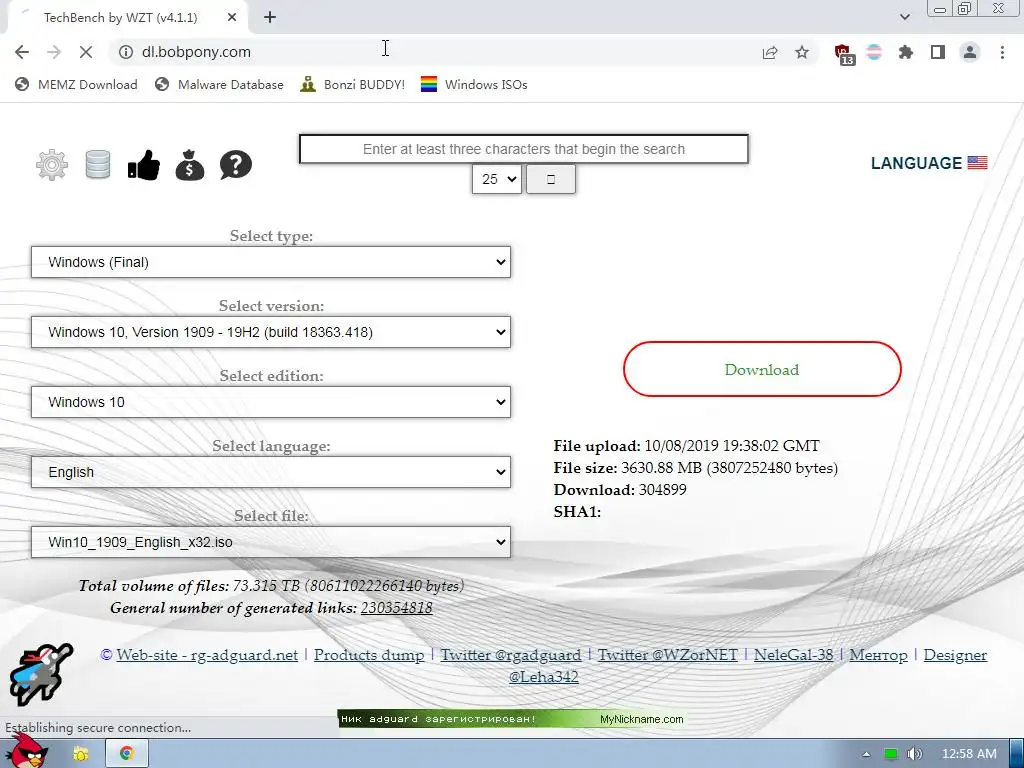Click the 12:58 AM taskbar clock
This screenshot has height=768, width=1024.
click(x=969, y=754)
